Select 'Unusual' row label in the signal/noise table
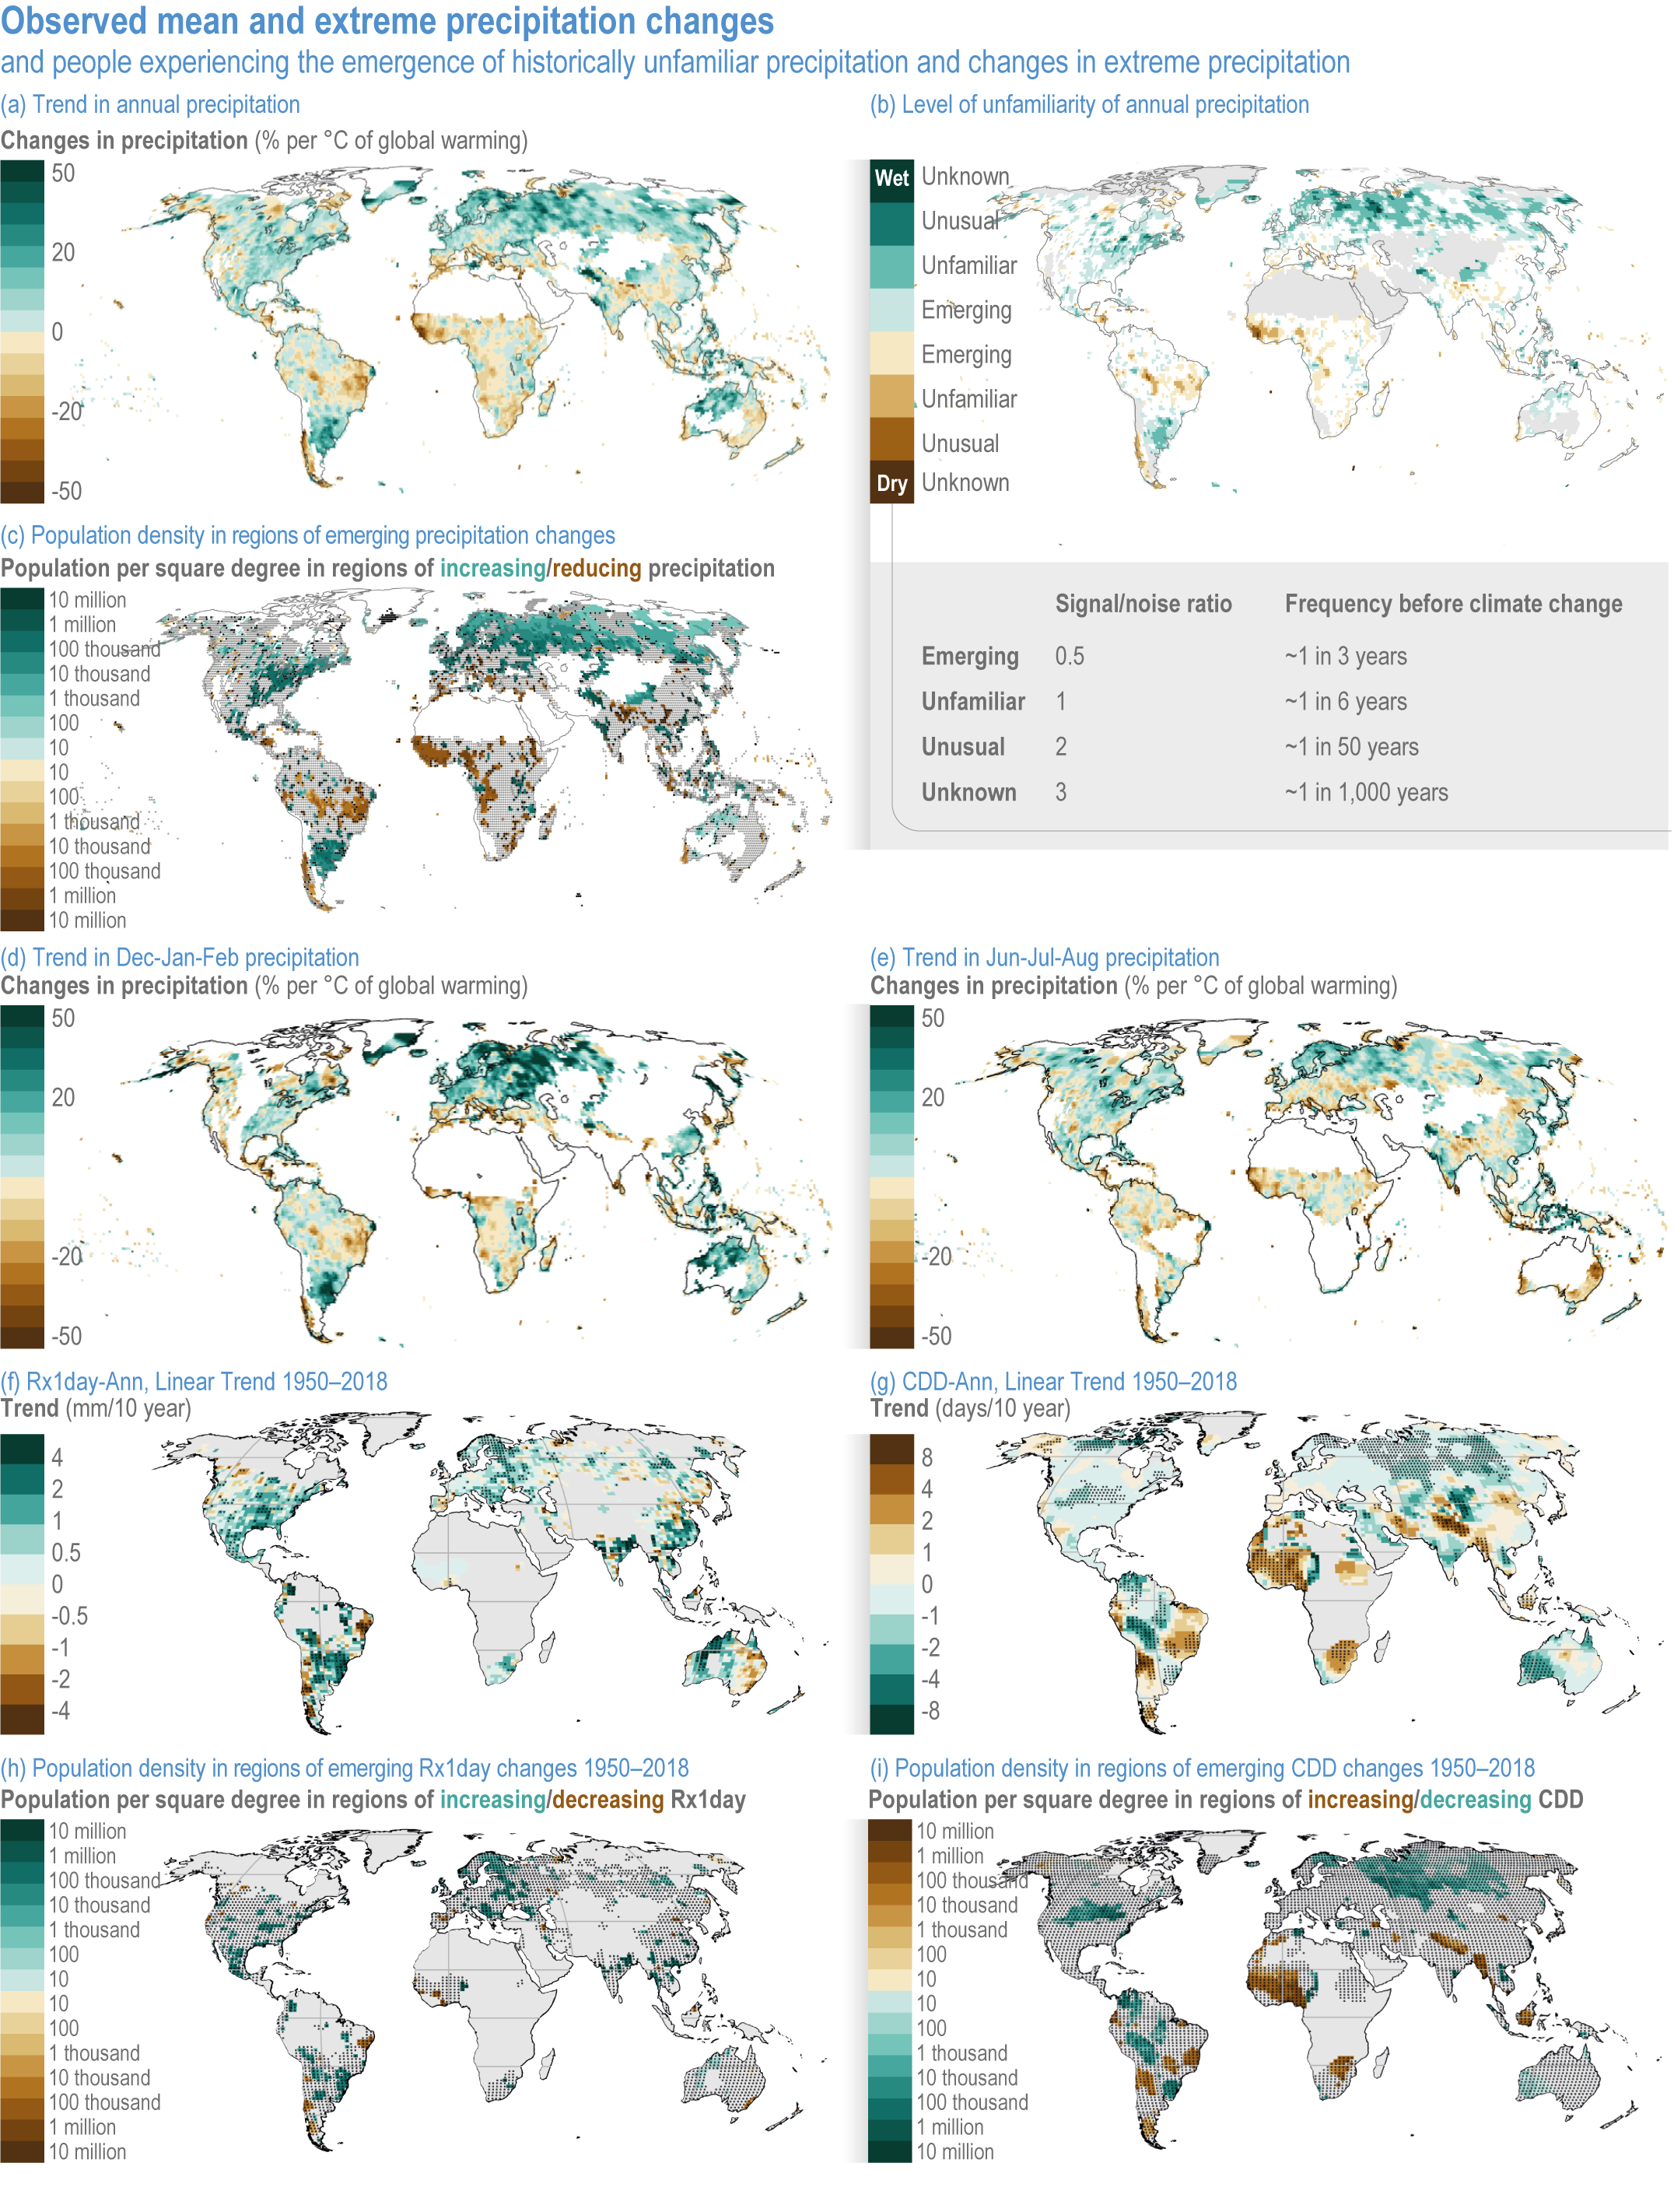Screen dimensions: 1674x2212 [963, 747]
